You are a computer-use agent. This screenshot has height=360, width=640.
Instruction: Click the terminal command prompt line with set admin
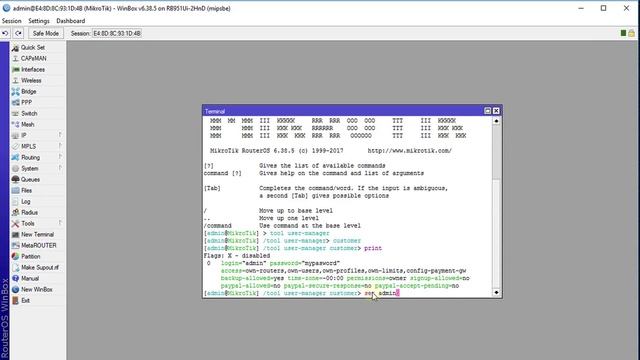tap(302, 293)
